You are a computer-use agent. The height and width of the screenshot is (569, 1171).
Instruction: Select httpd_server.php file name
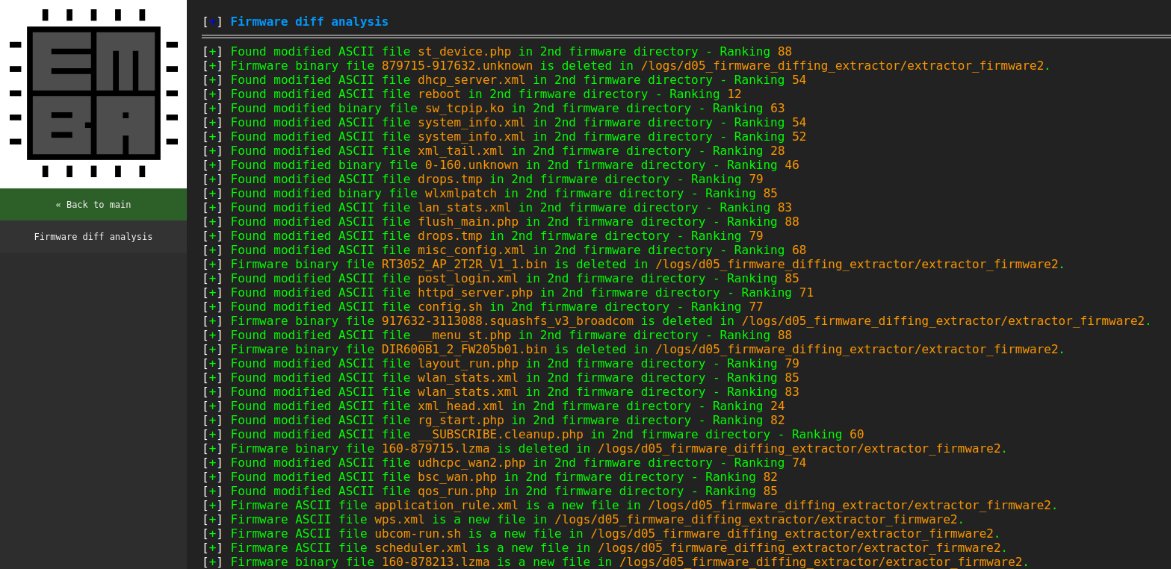[x=476, y=293]
